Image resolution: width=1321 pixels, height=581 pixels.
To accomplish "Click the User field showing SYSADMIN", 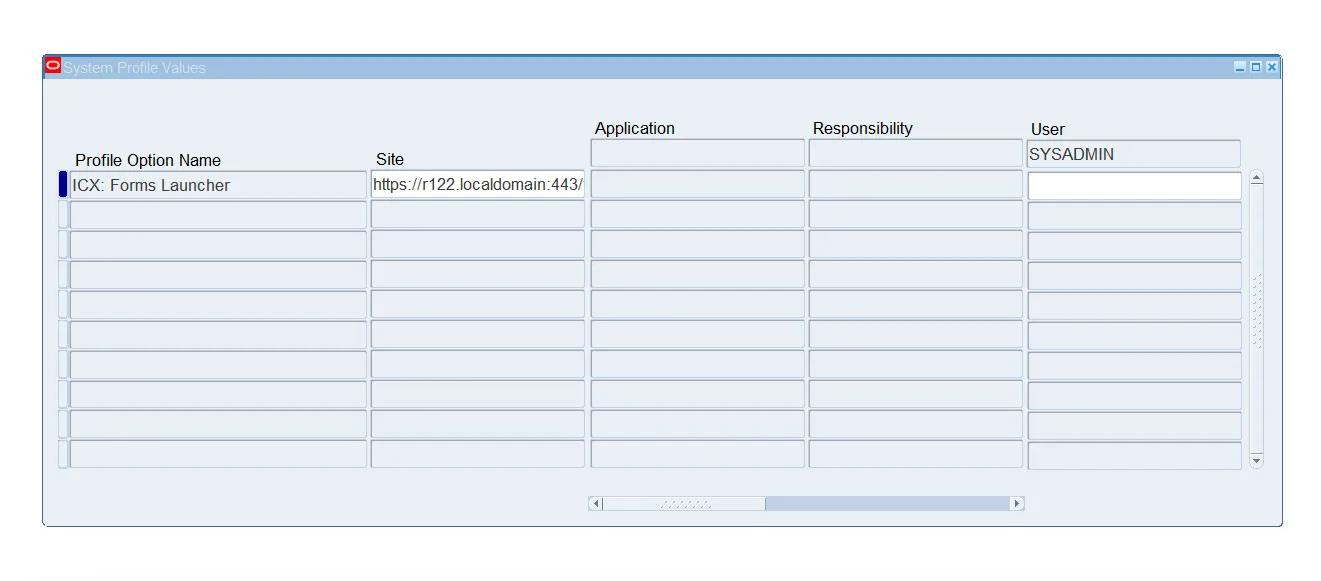I will click(1133, 153).
